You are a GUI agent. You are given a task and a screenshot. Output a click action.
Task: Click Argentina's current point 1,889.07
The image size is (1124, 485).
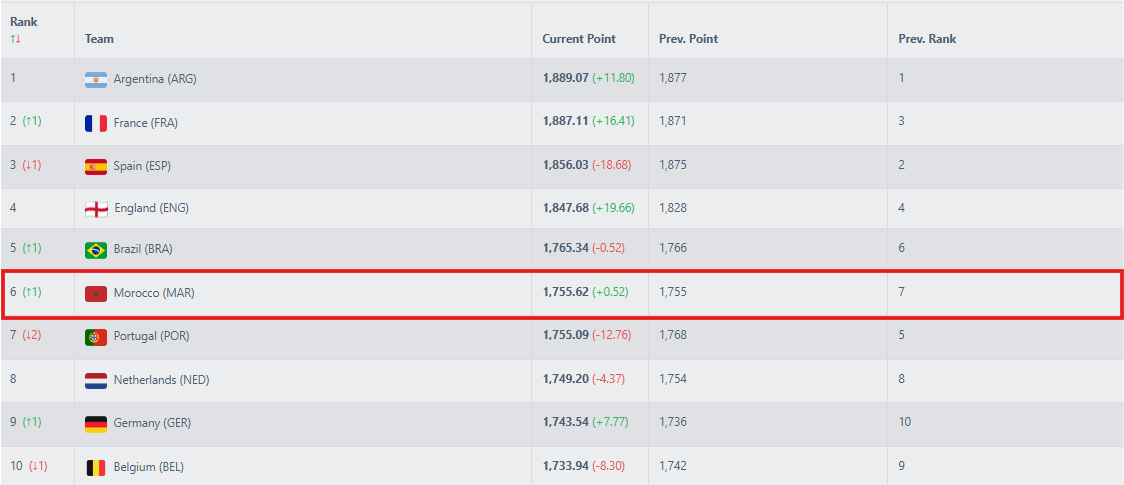[566, 77]
